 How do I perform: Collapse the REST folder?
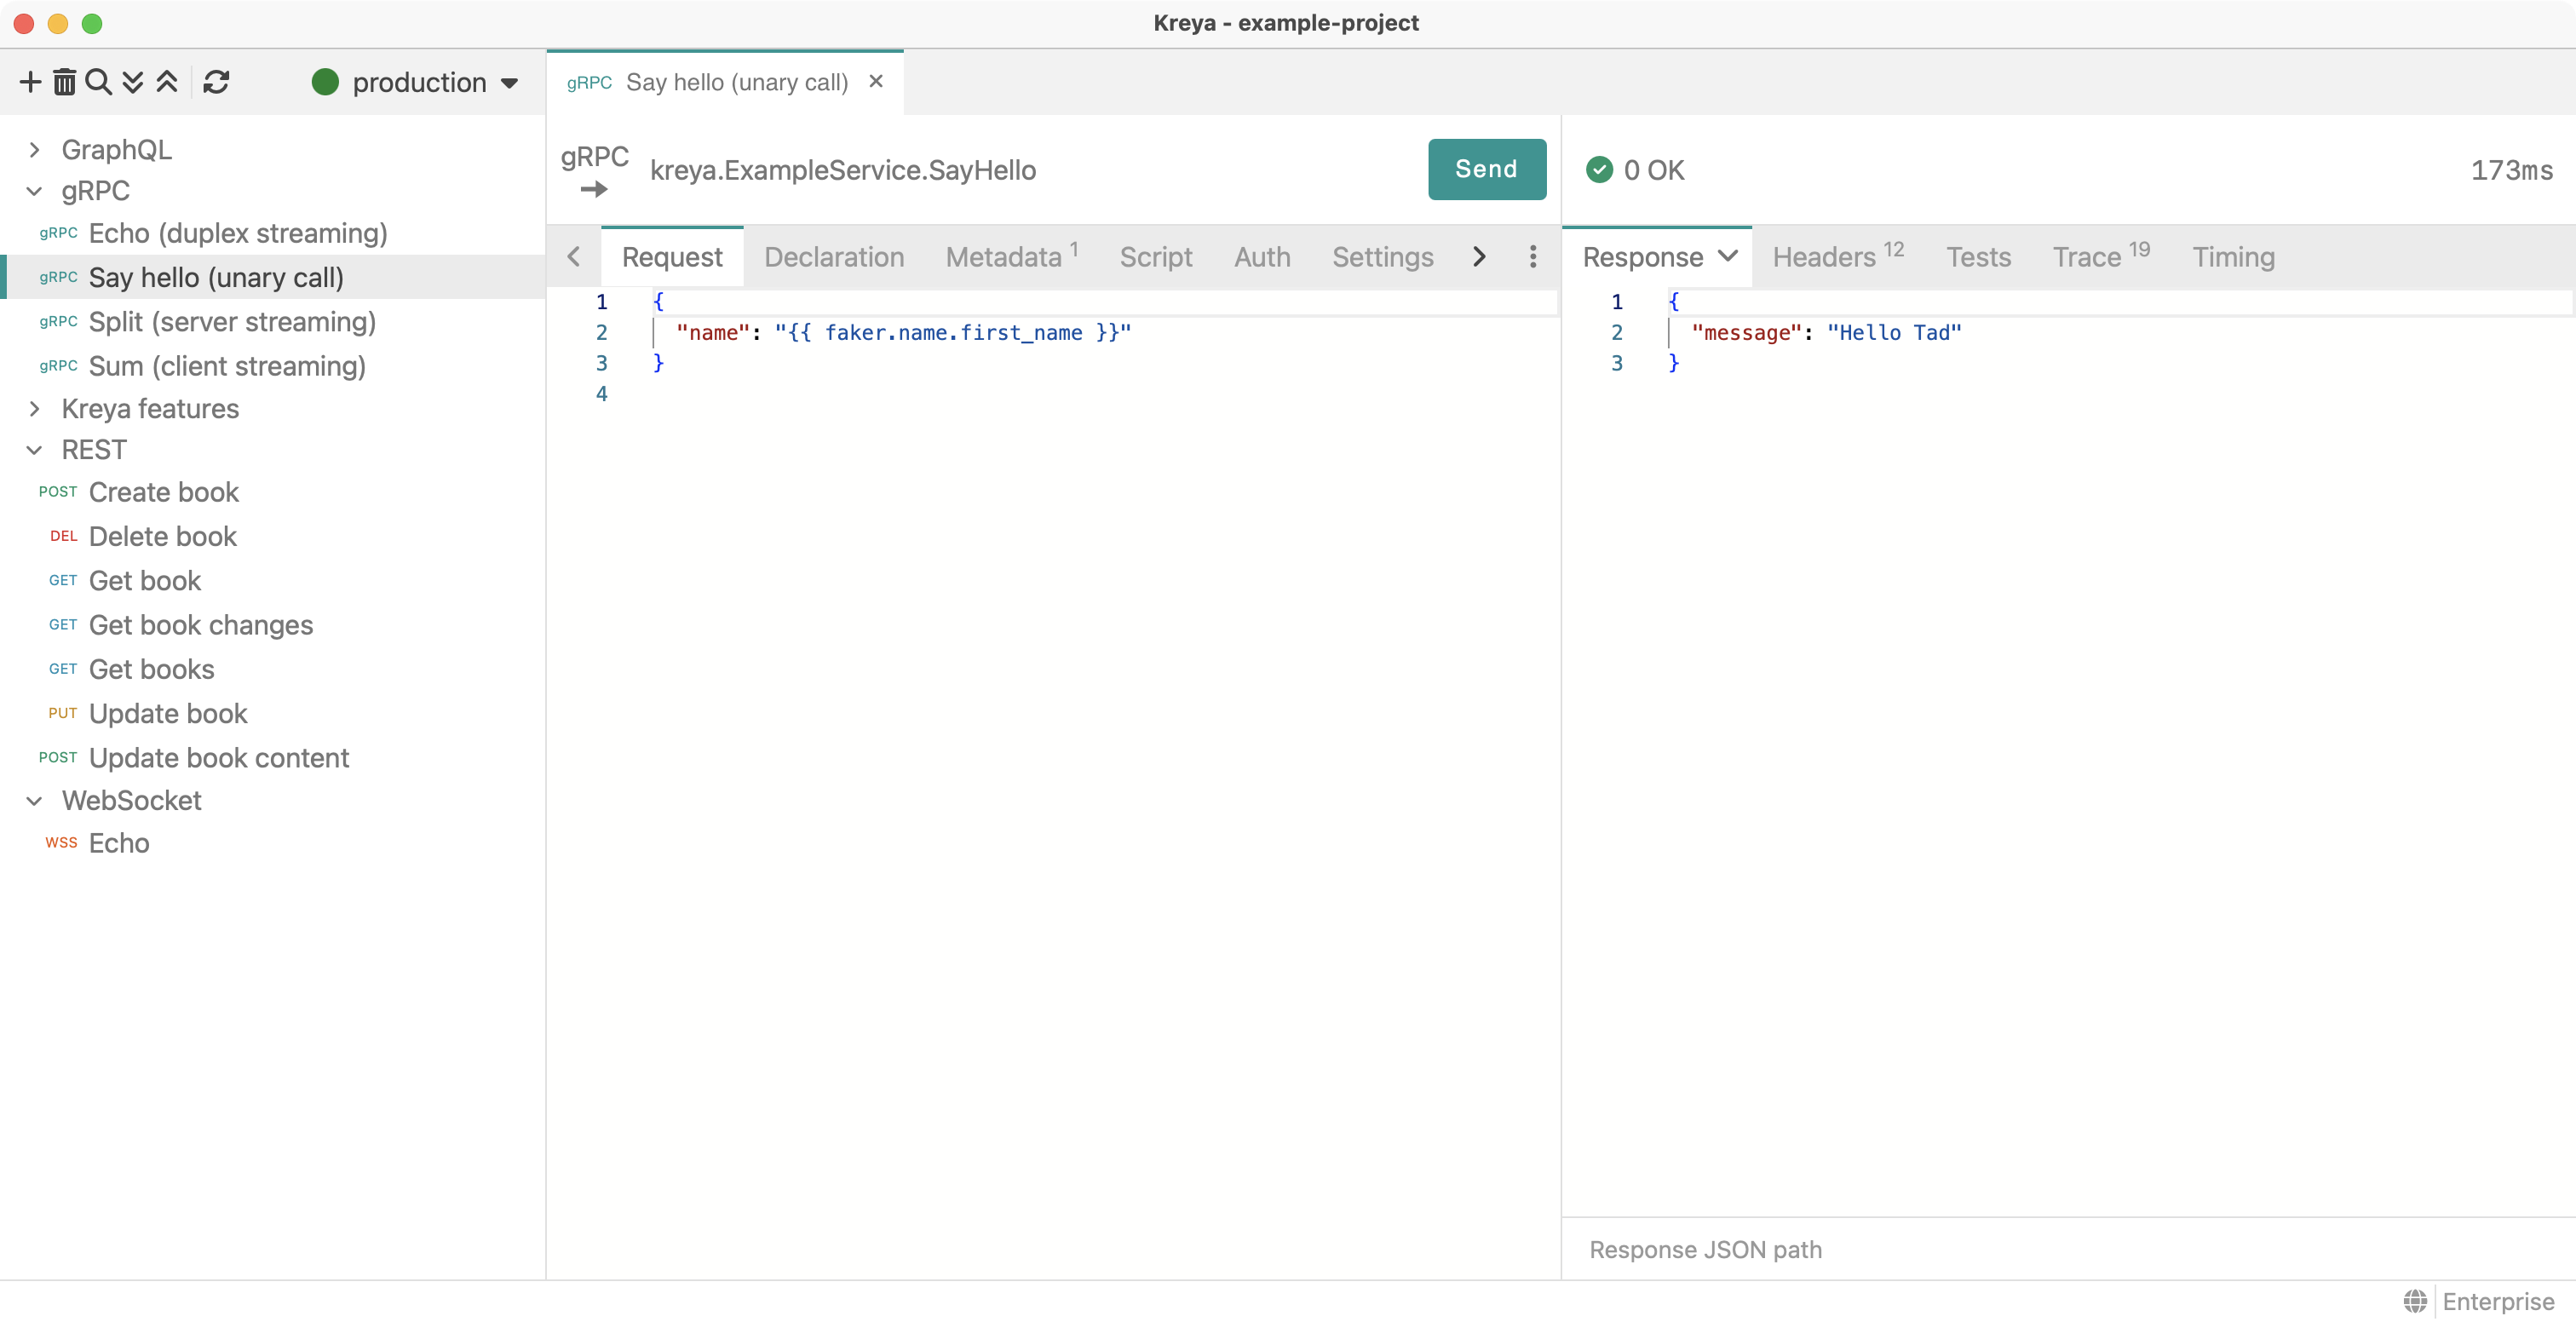coord(35,450)
